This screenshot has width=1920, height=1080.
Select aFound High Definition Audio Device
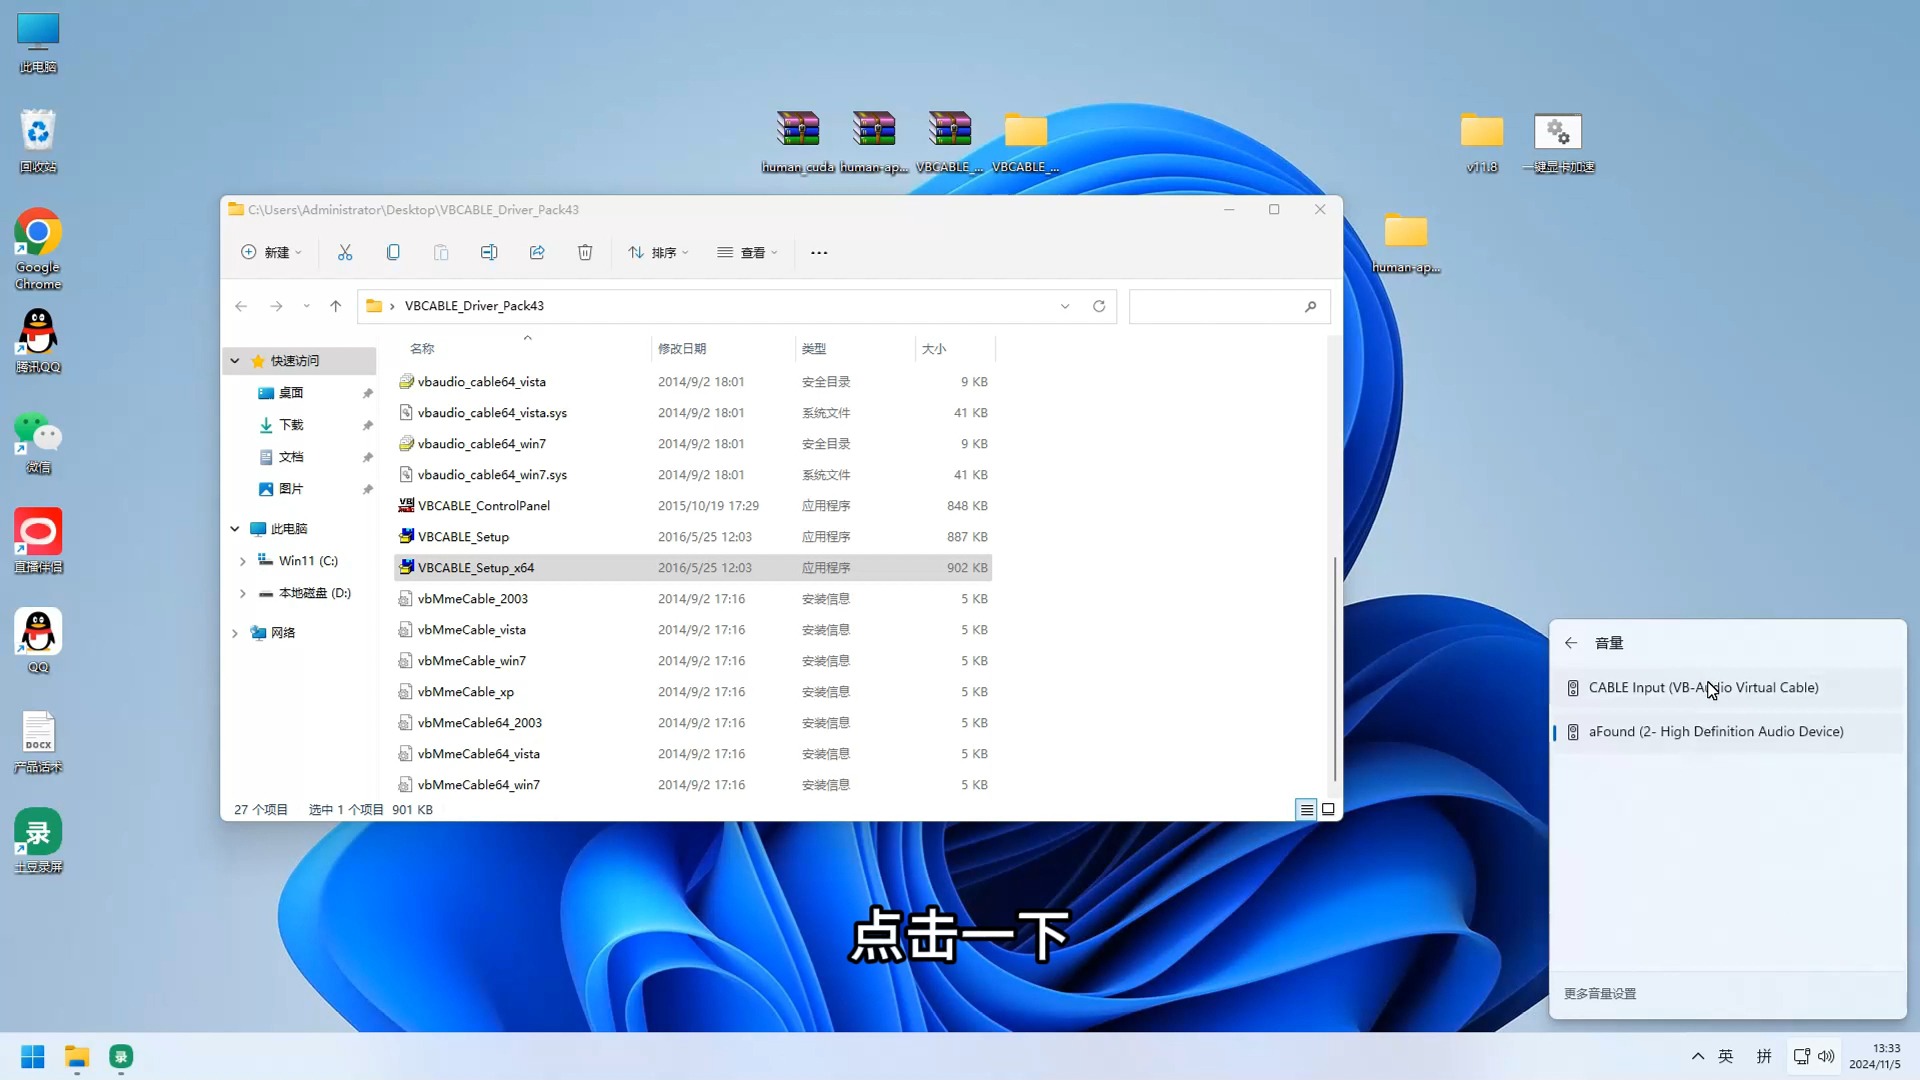(x=1727, y=732)
